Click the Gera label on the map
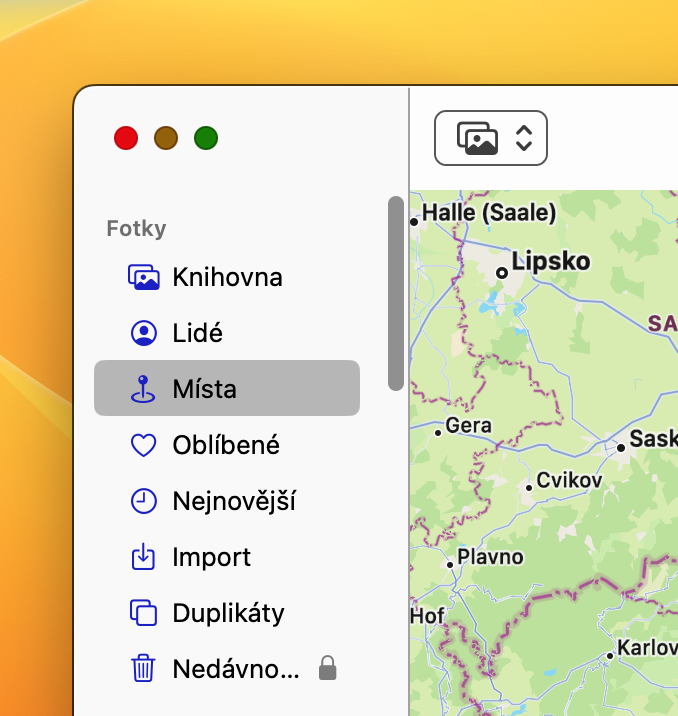The height and width of the screenshot is (716, 678). coord(468,425)
